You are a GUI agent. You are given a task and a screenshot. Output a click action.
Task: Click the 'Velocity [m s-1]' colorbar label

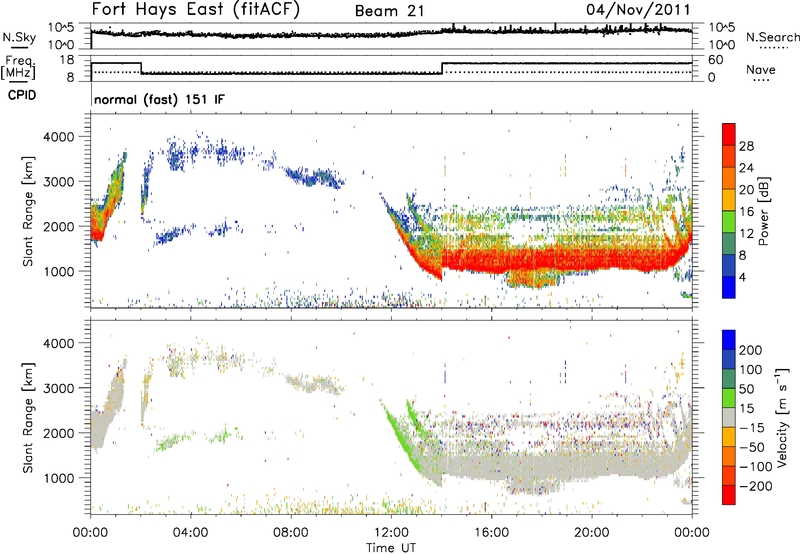(x=782, y=417)
